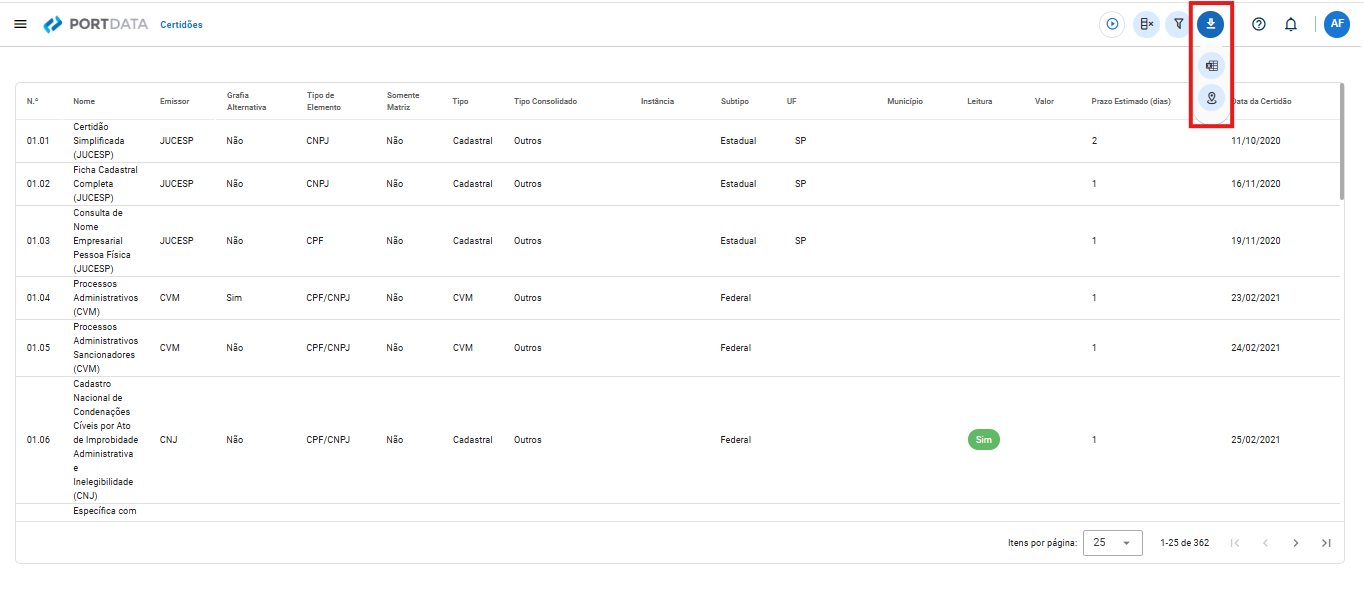
Task: Click the PORTDATA logo
Action: coord(96,24)
